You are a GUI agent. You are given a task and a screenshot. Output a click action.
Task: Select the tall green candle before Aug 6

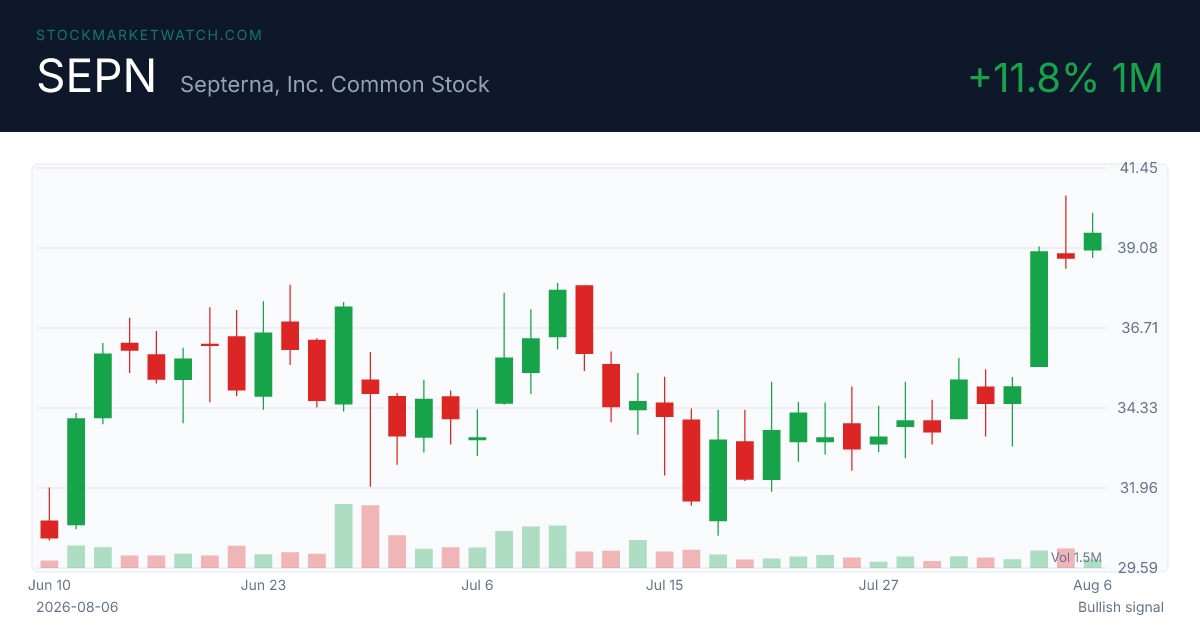pyautogui.click(x=1039, y=309)
